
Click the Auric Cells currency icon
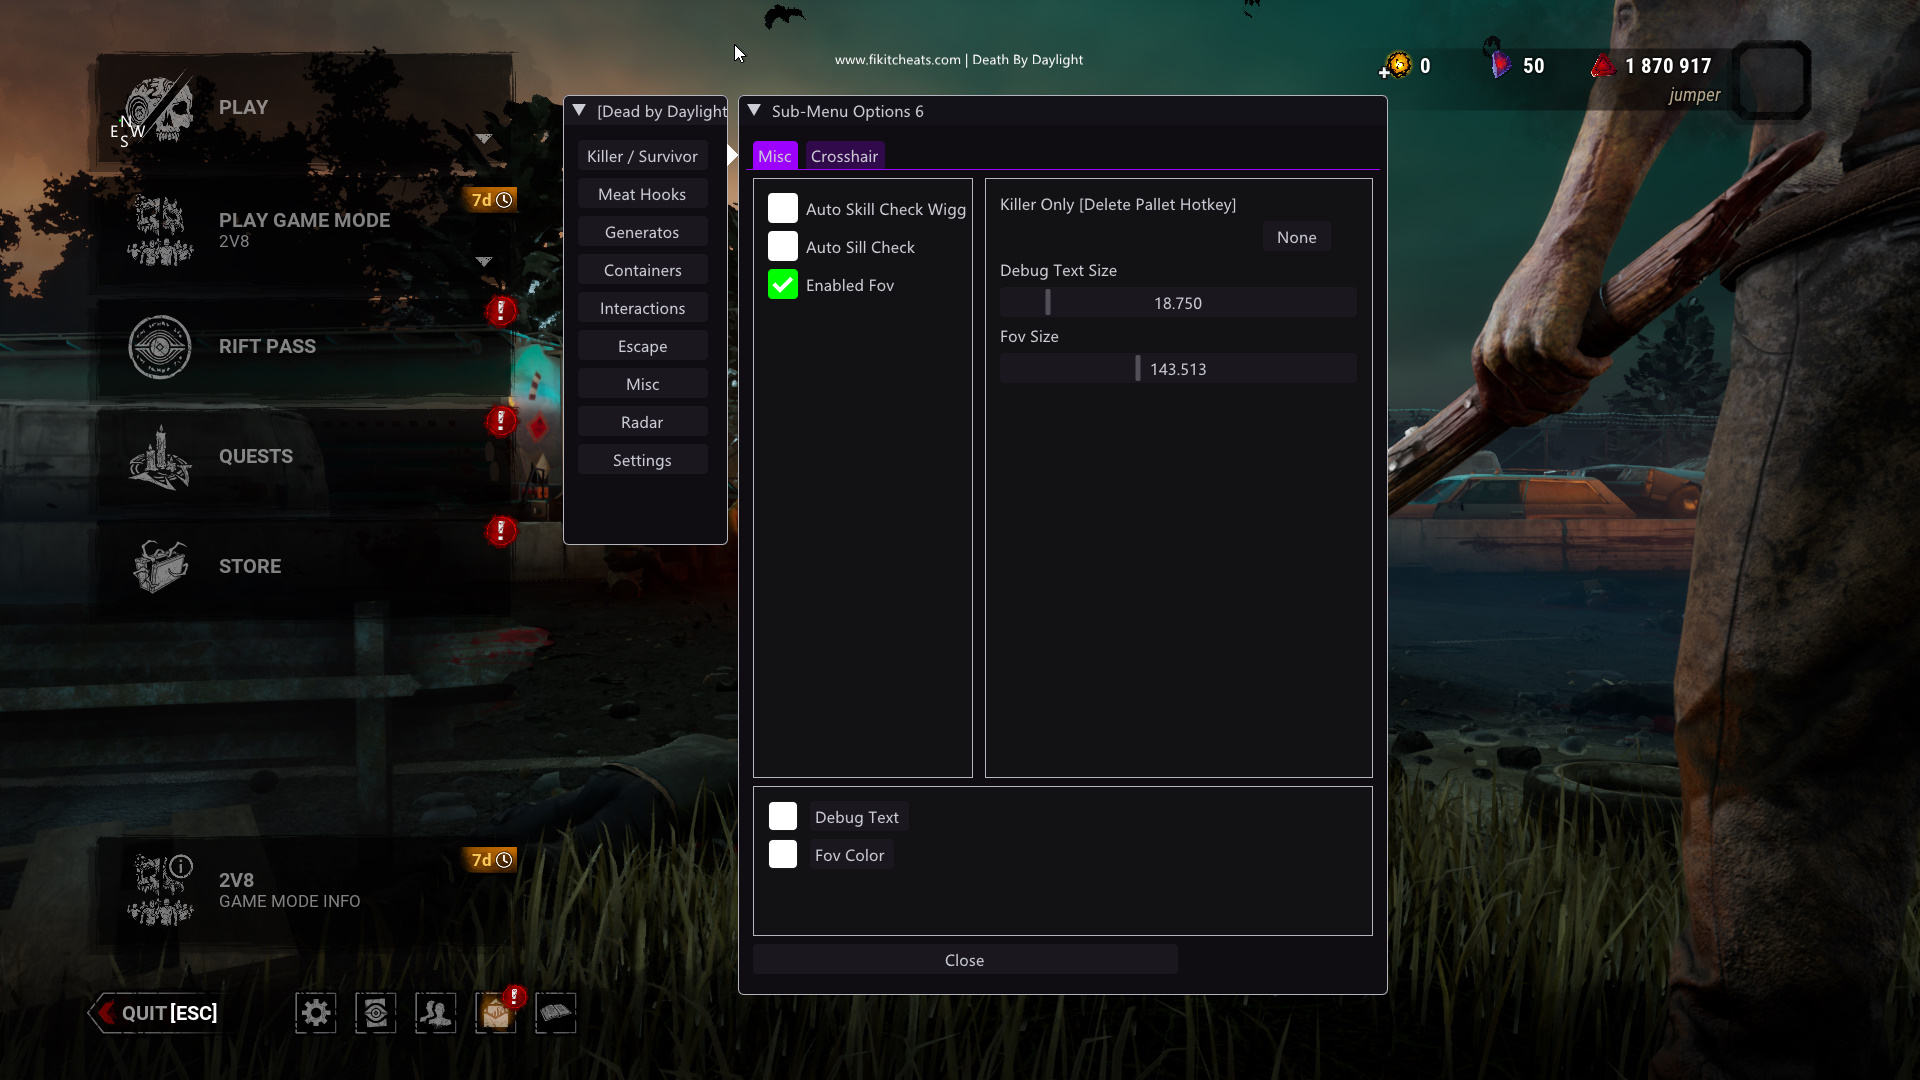tap(1398, 66)
